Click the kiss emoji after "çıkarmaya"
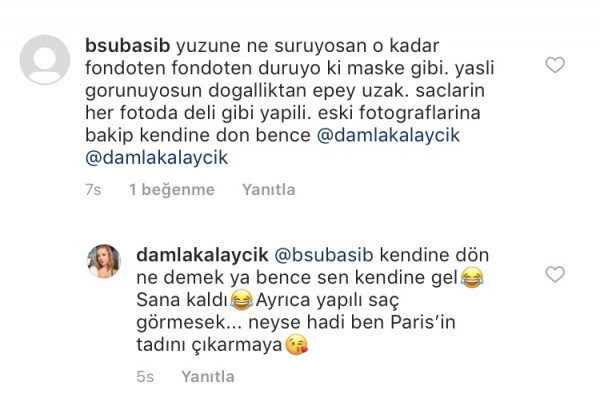The width and height of the screenshot is (600, 410). point(297,345)
